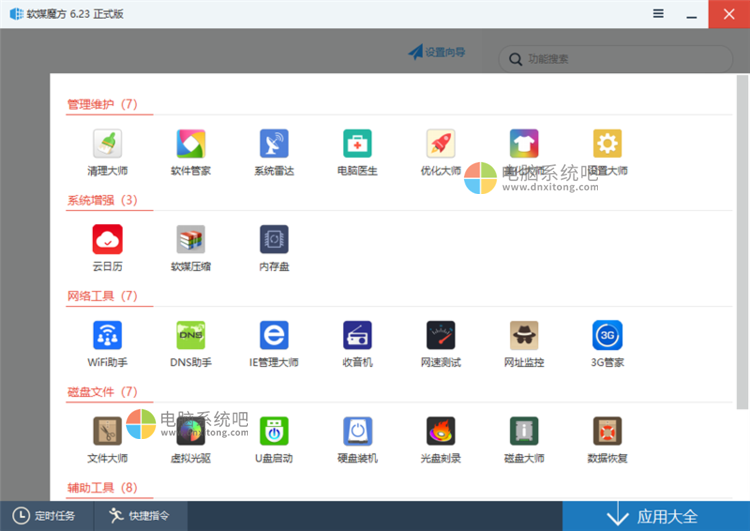The height and width of the screenshot is (531, 750).
Task: Open the hamburger menu in title bar
Action: pyautogui.click(x=658, y=14)
